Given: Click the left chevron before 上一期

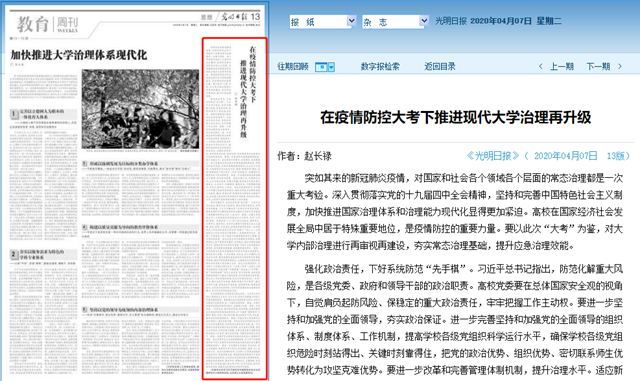Looking at the screenshot, I should click(x=541, y=67).
